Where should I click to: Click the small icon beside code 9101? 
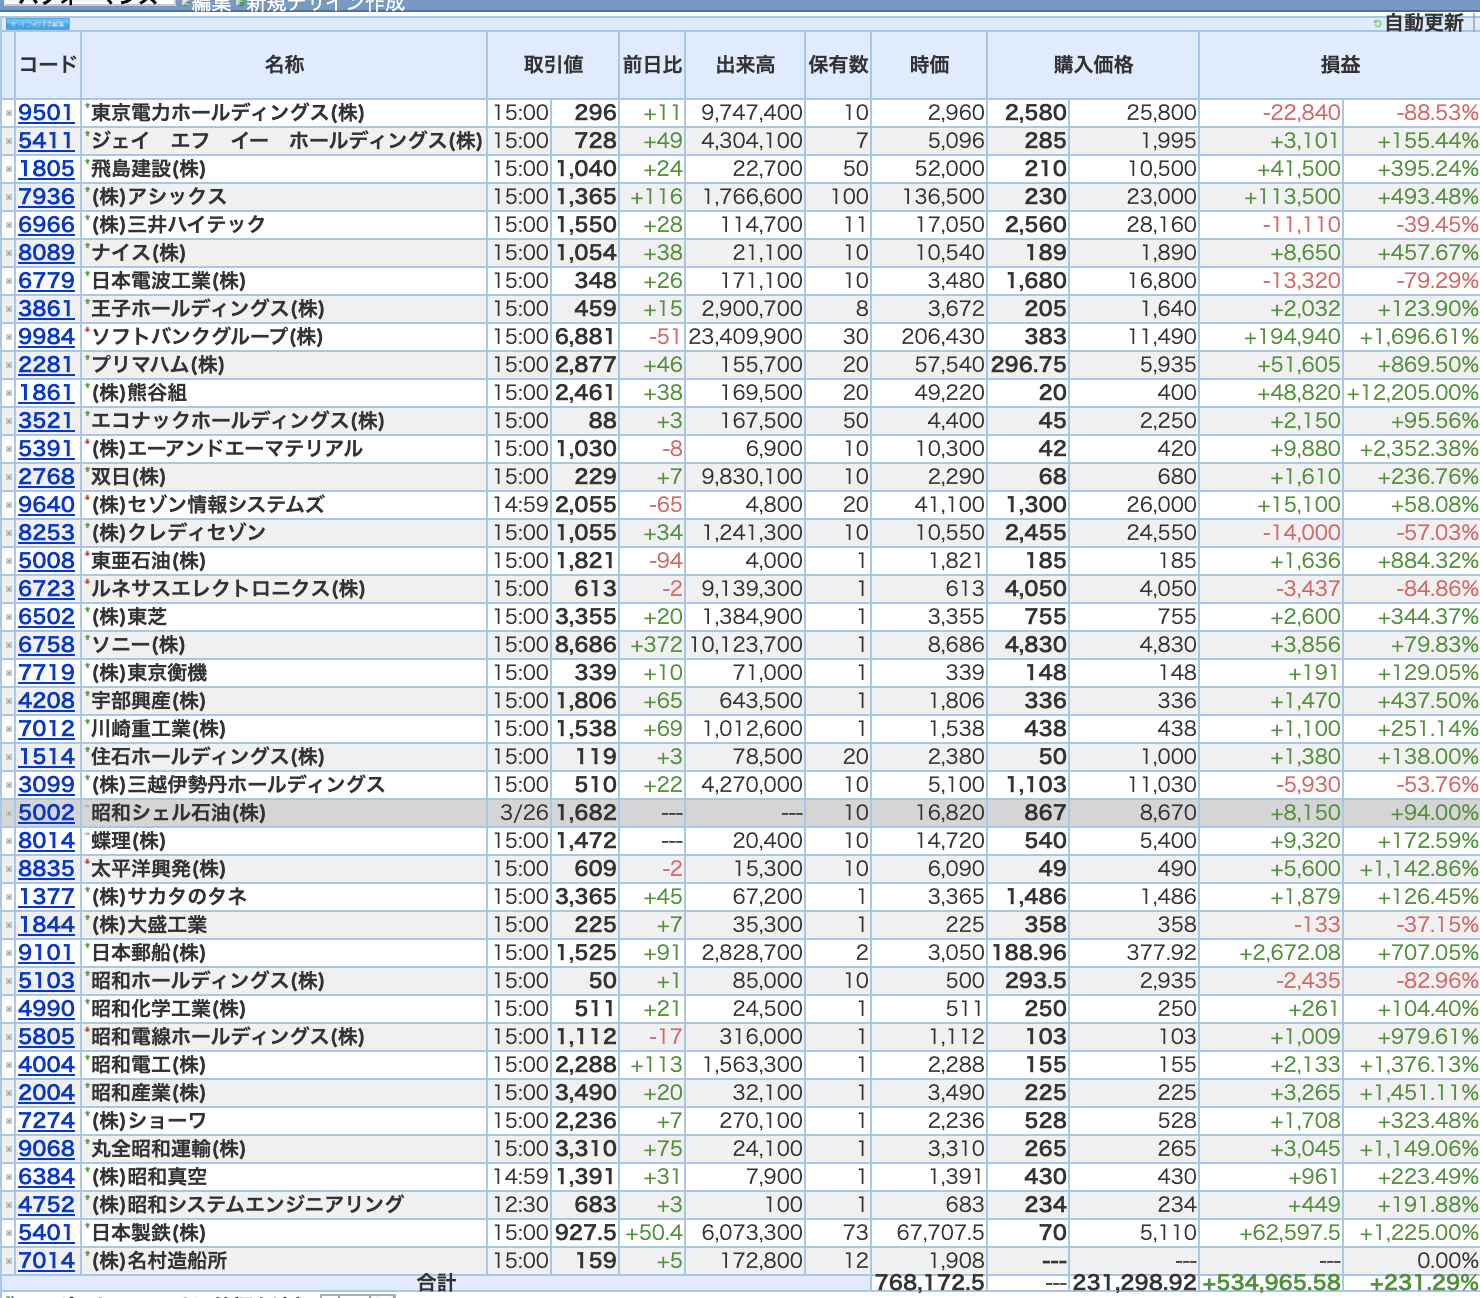coord(9,953)
